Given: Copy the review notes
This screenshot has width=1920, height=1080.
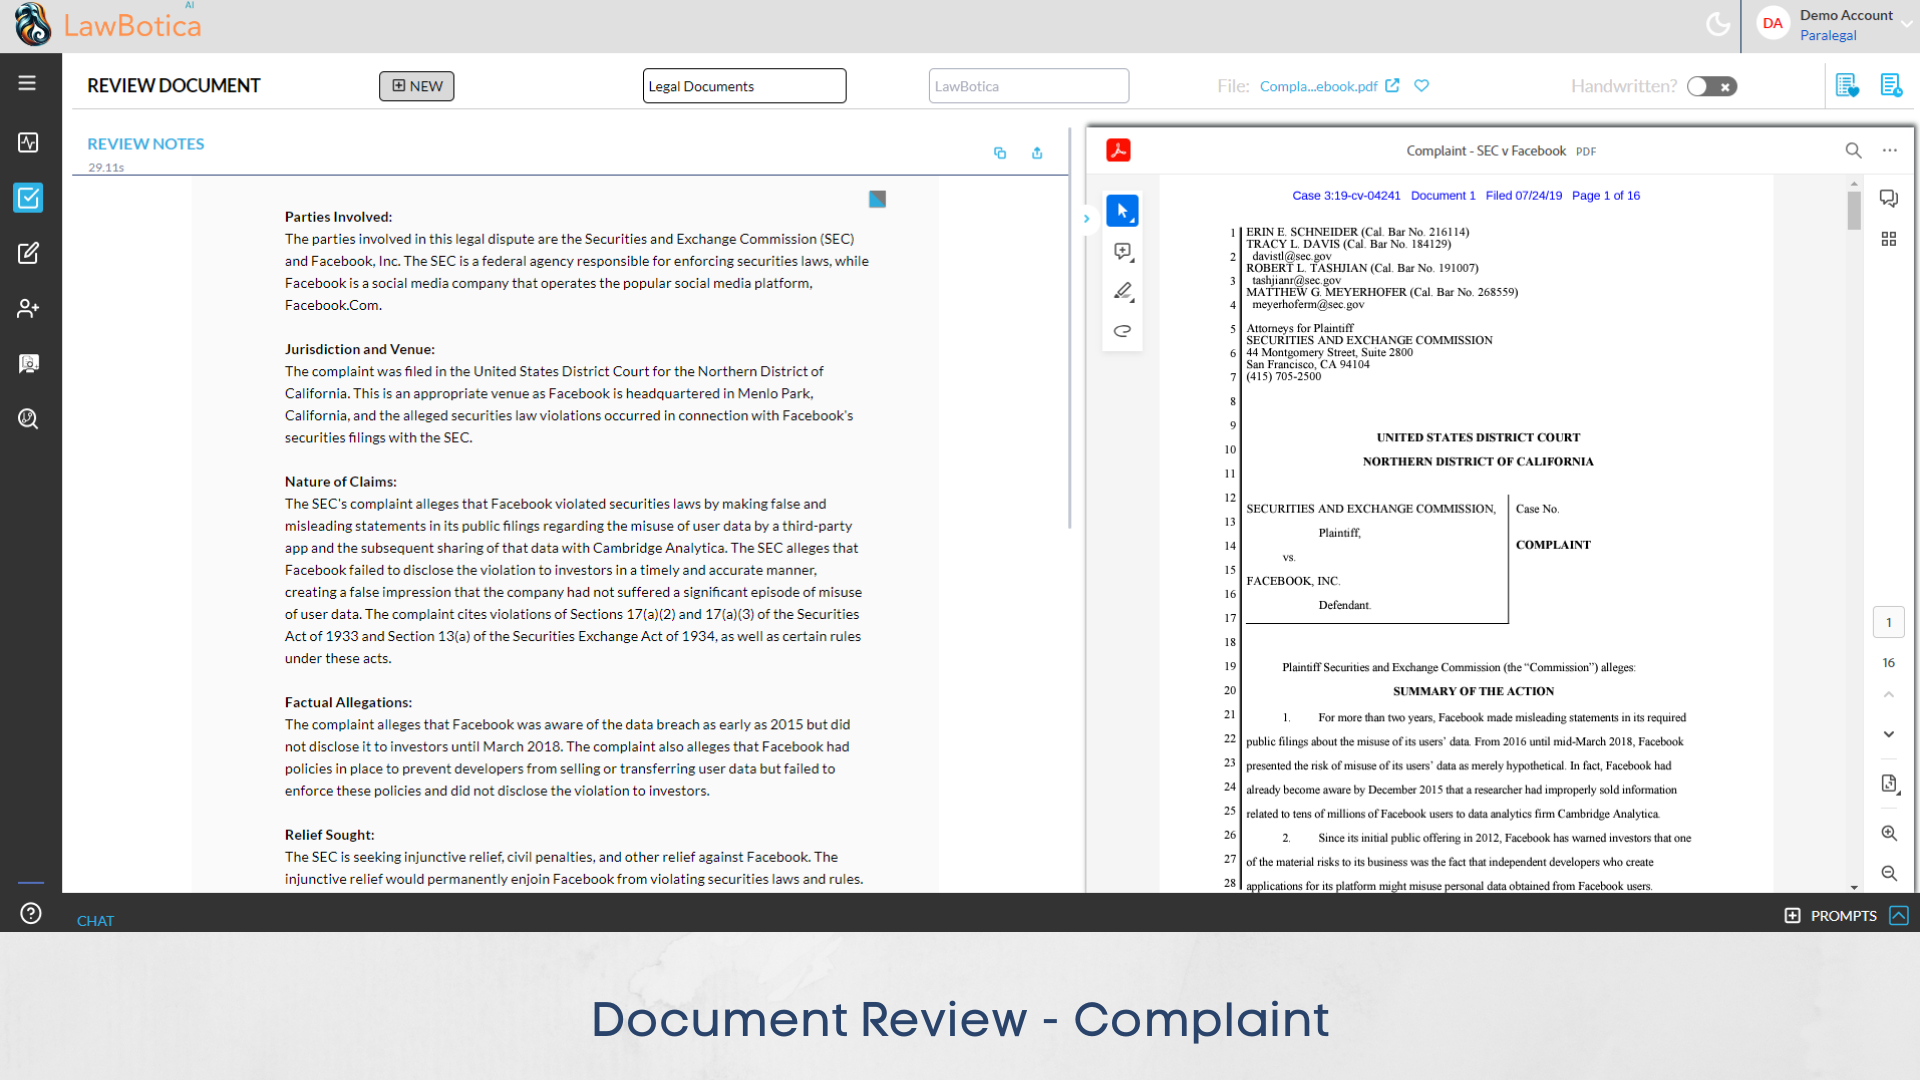Looking at the screenshot, I should pyautogui.click(x=999, y=153).
